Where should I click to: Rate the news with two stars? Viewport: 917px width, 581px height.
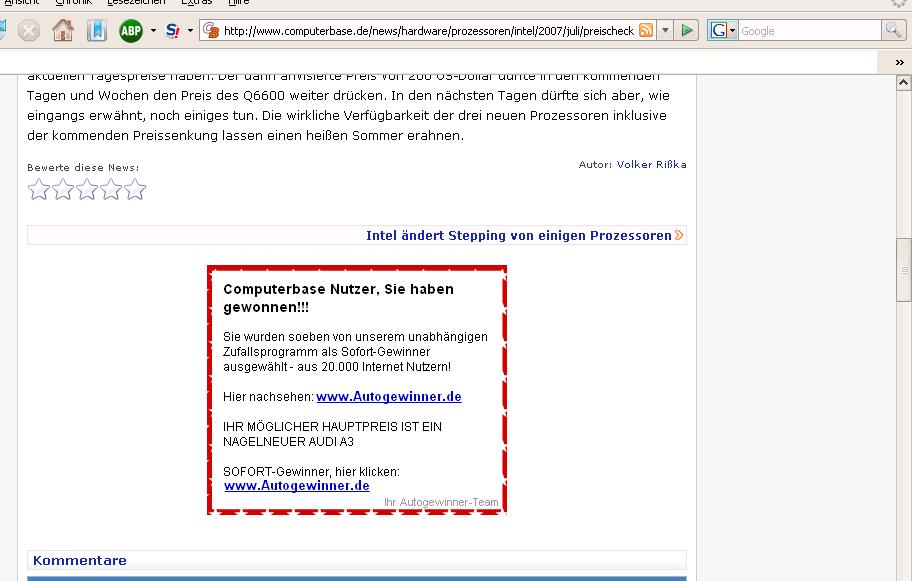click(63, 190)
